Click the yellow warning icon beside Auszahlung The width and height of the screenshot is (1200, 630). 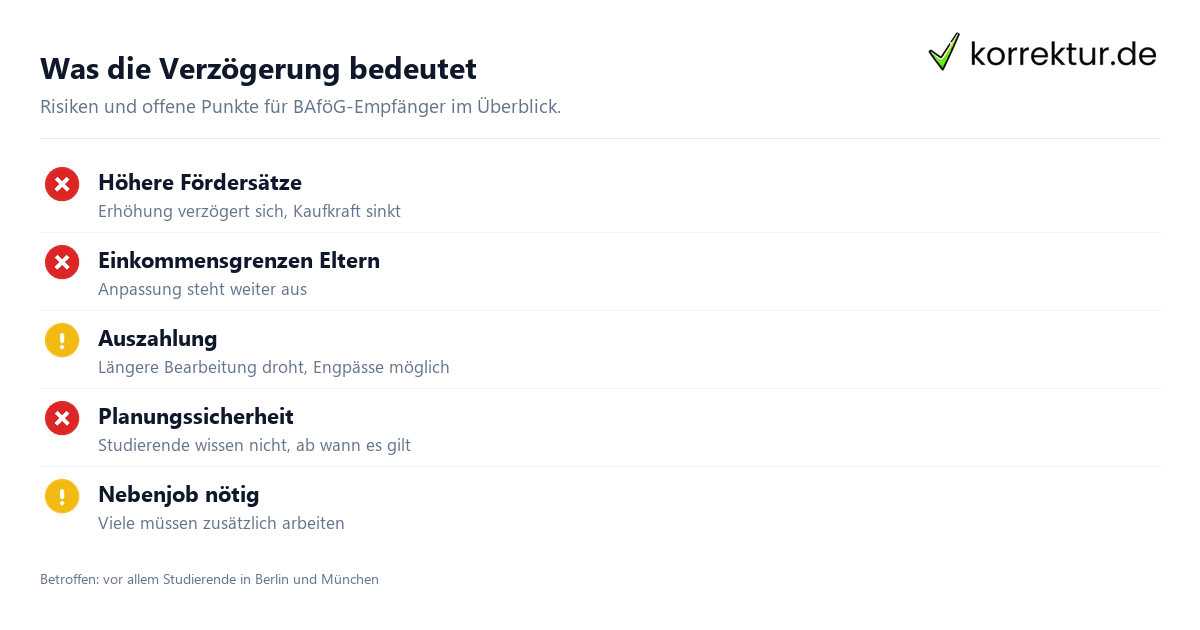point(62,340)
